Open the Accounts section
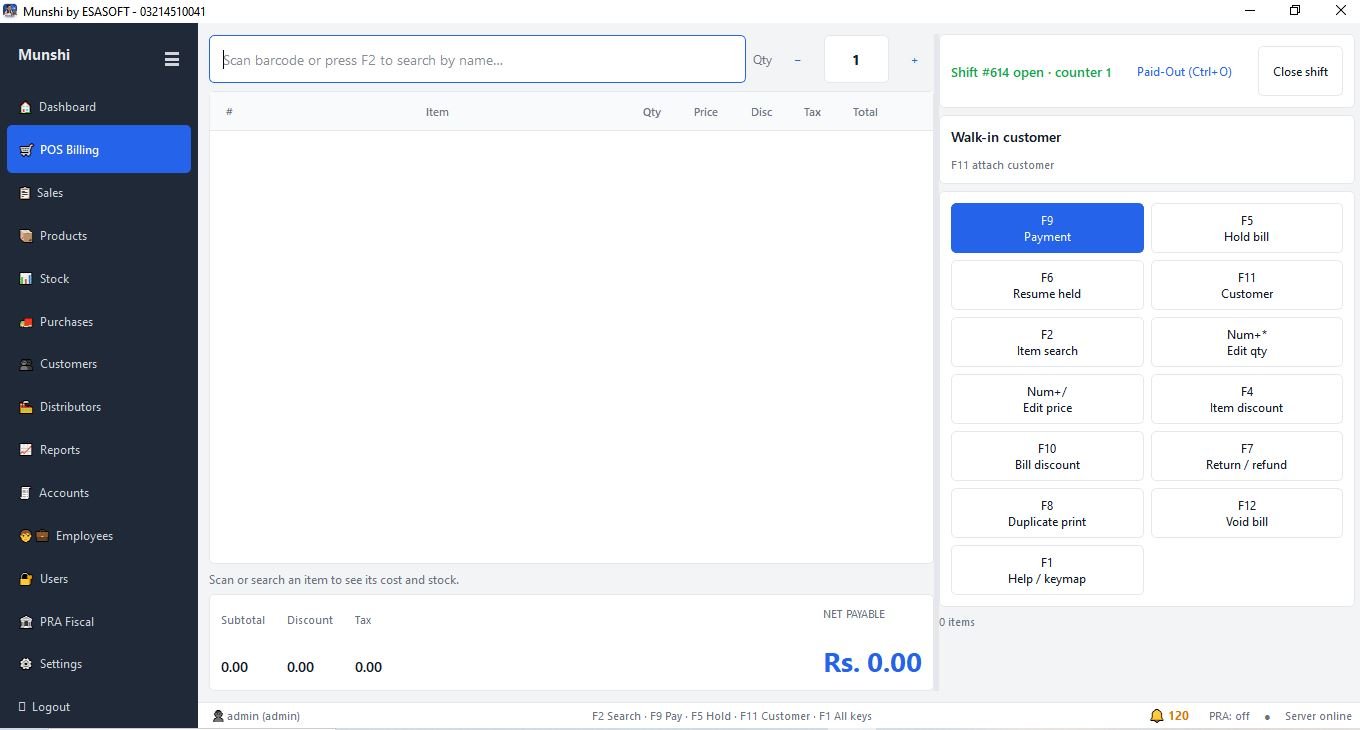 click(x=99, y=493)
